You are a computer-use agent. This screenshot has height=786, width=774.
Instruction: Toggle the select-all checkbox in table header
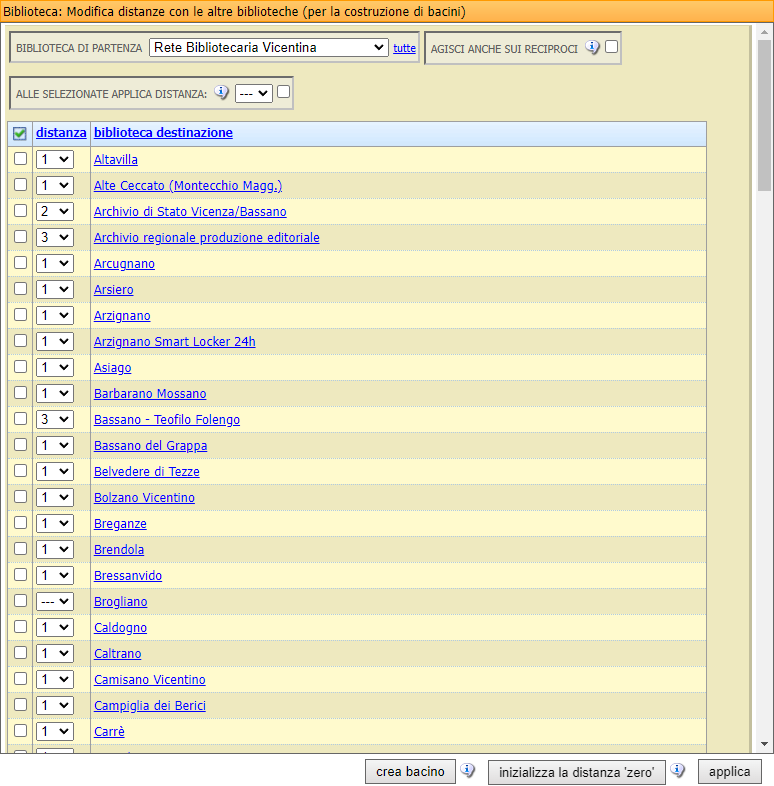point(20,133)
